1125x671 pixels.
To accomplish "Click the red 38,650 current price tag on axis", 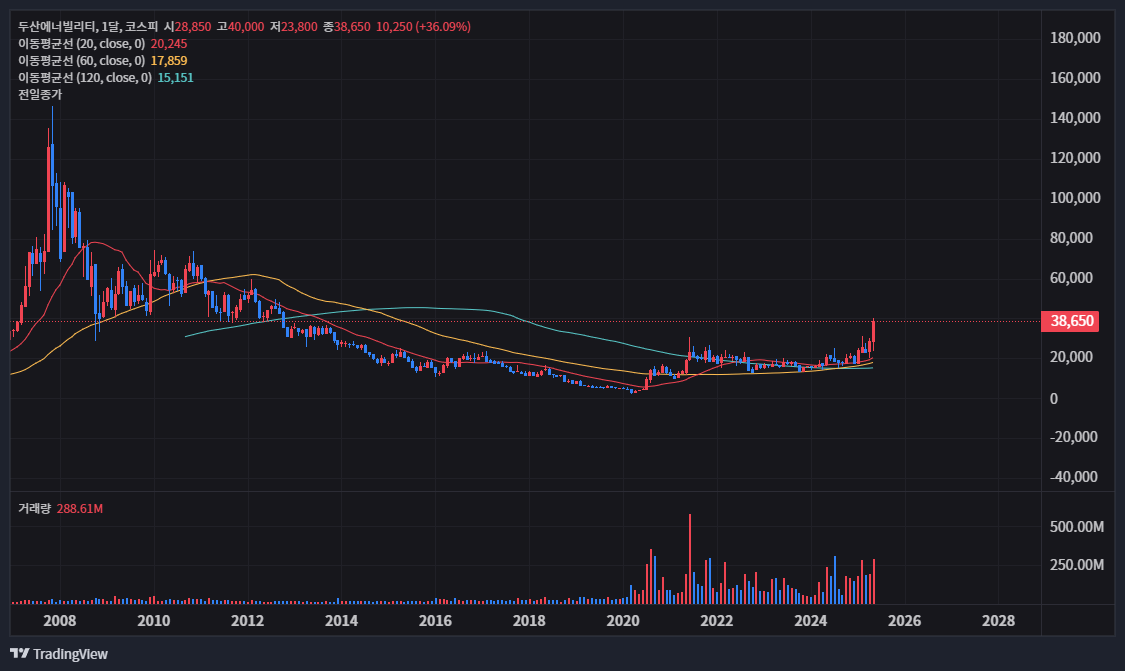I will pos(1071,321).
